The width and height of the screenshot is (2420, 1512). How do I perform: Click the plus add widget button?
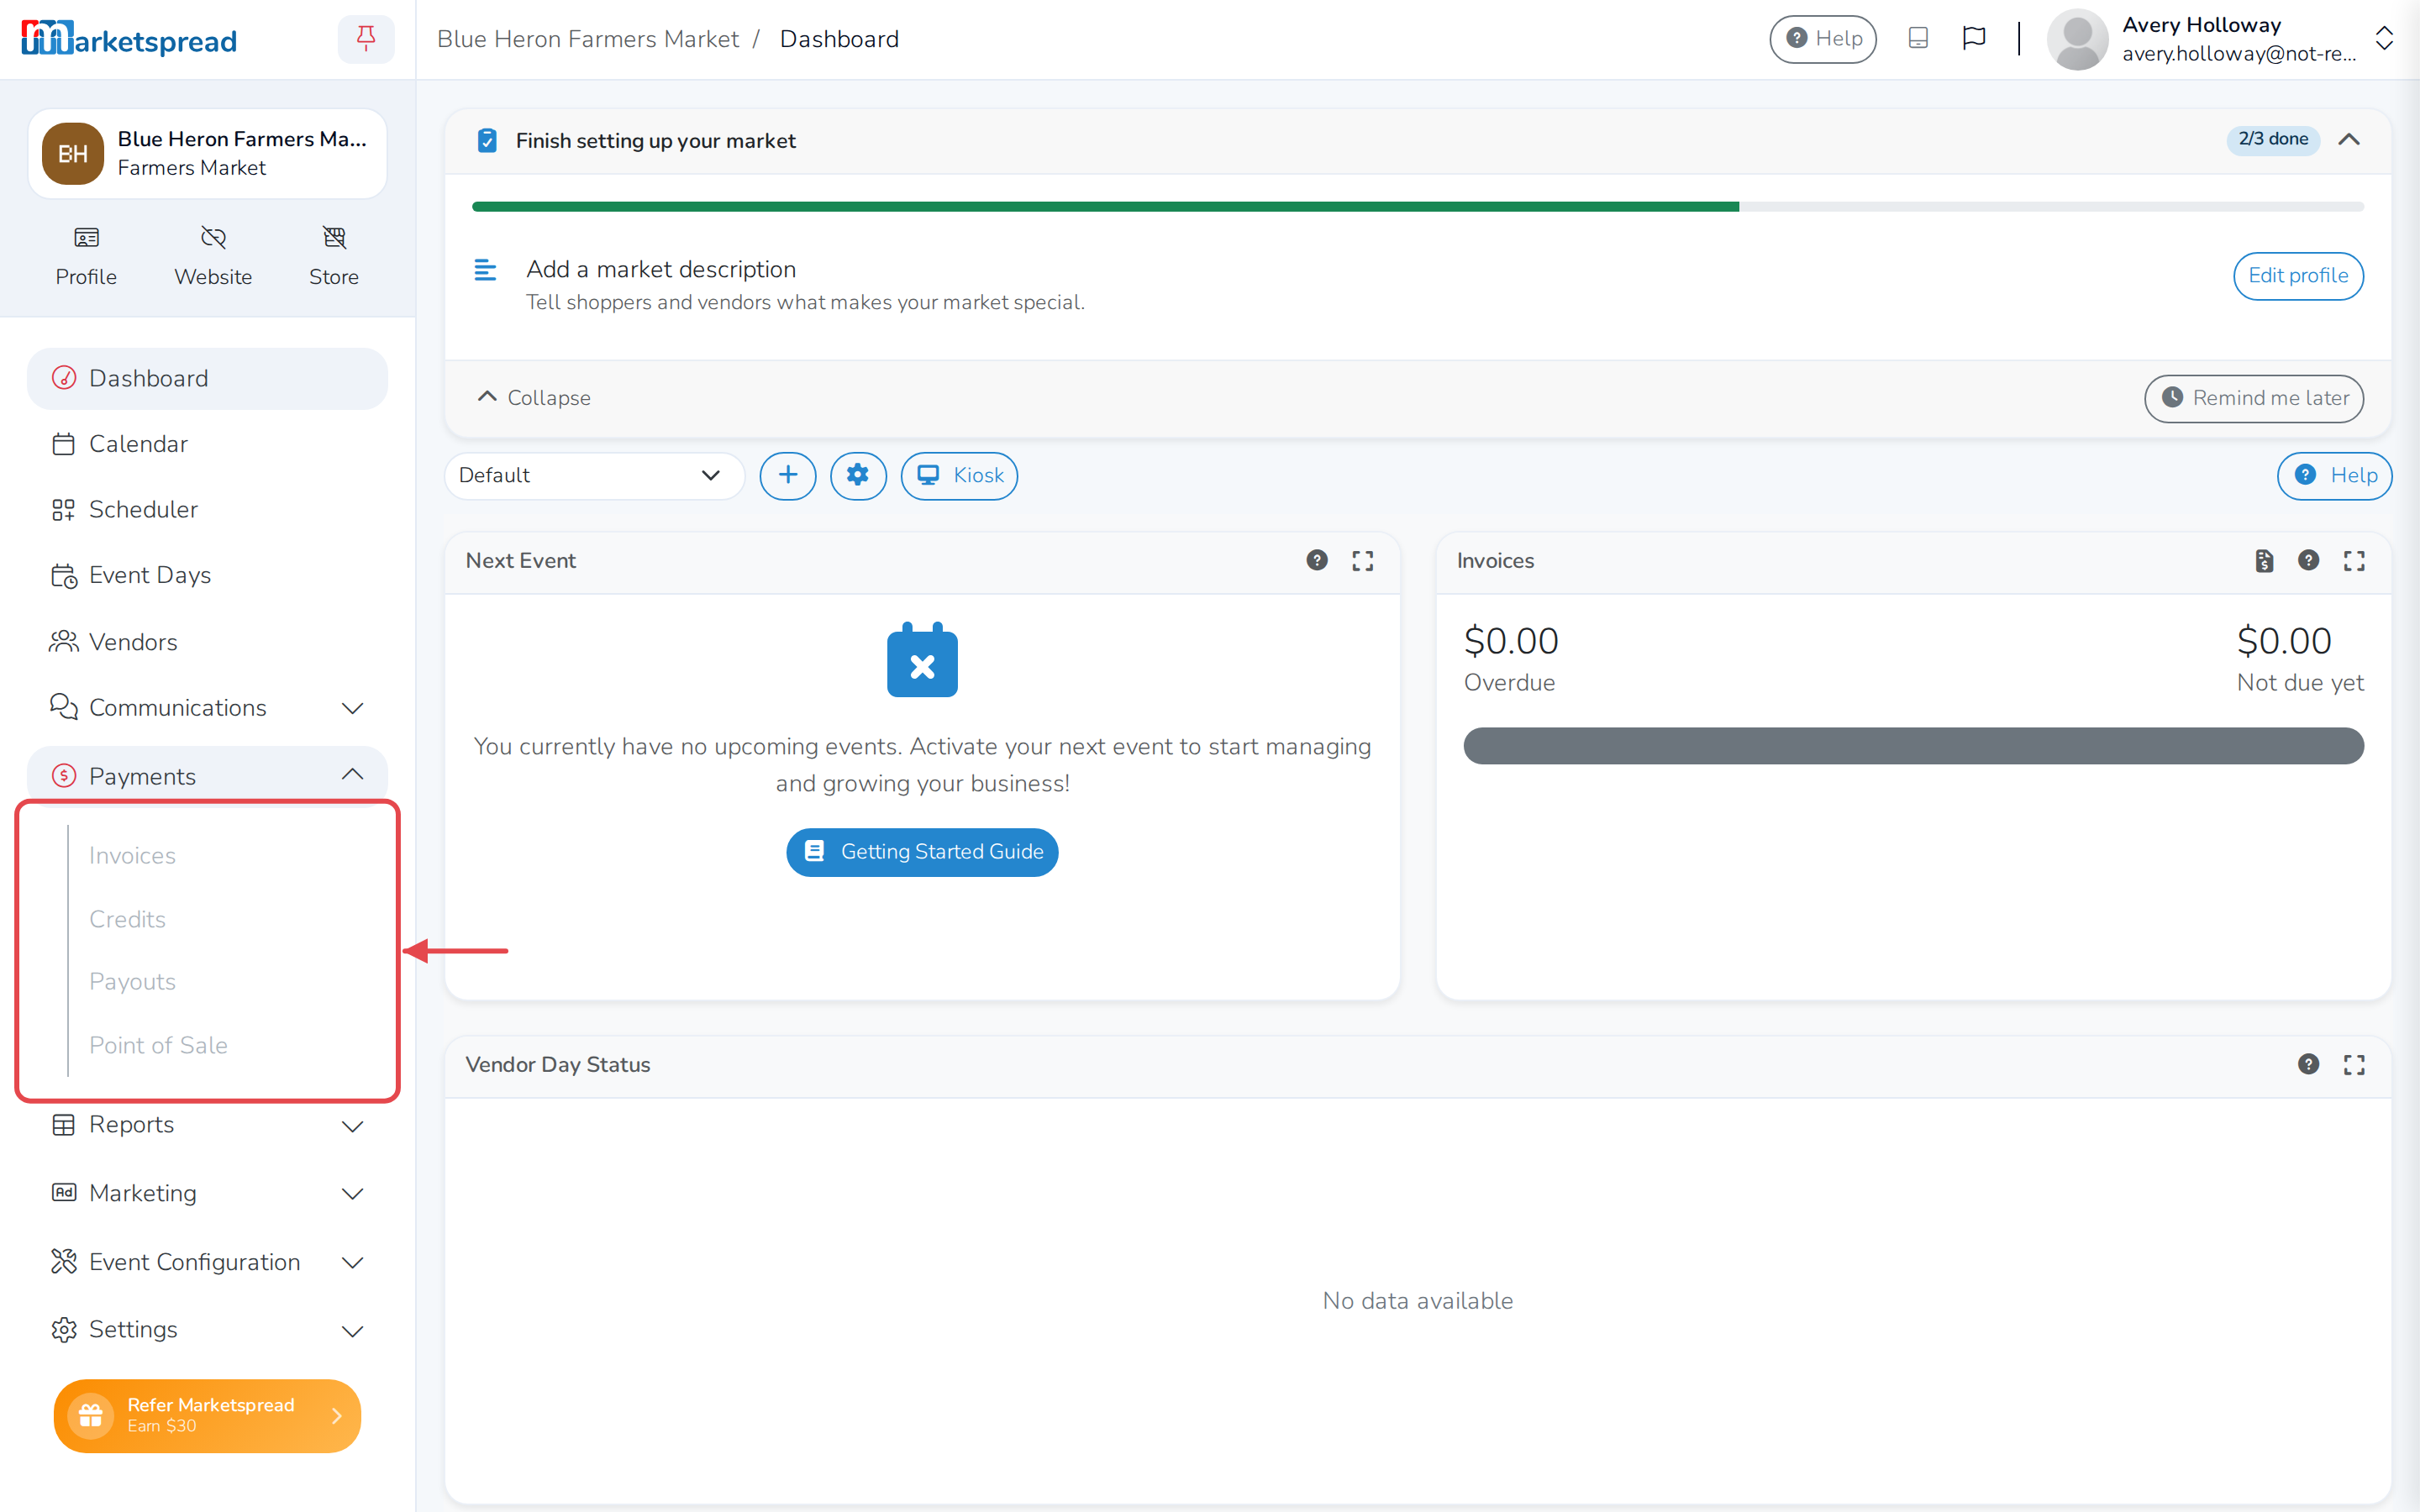tap(788, 475)
